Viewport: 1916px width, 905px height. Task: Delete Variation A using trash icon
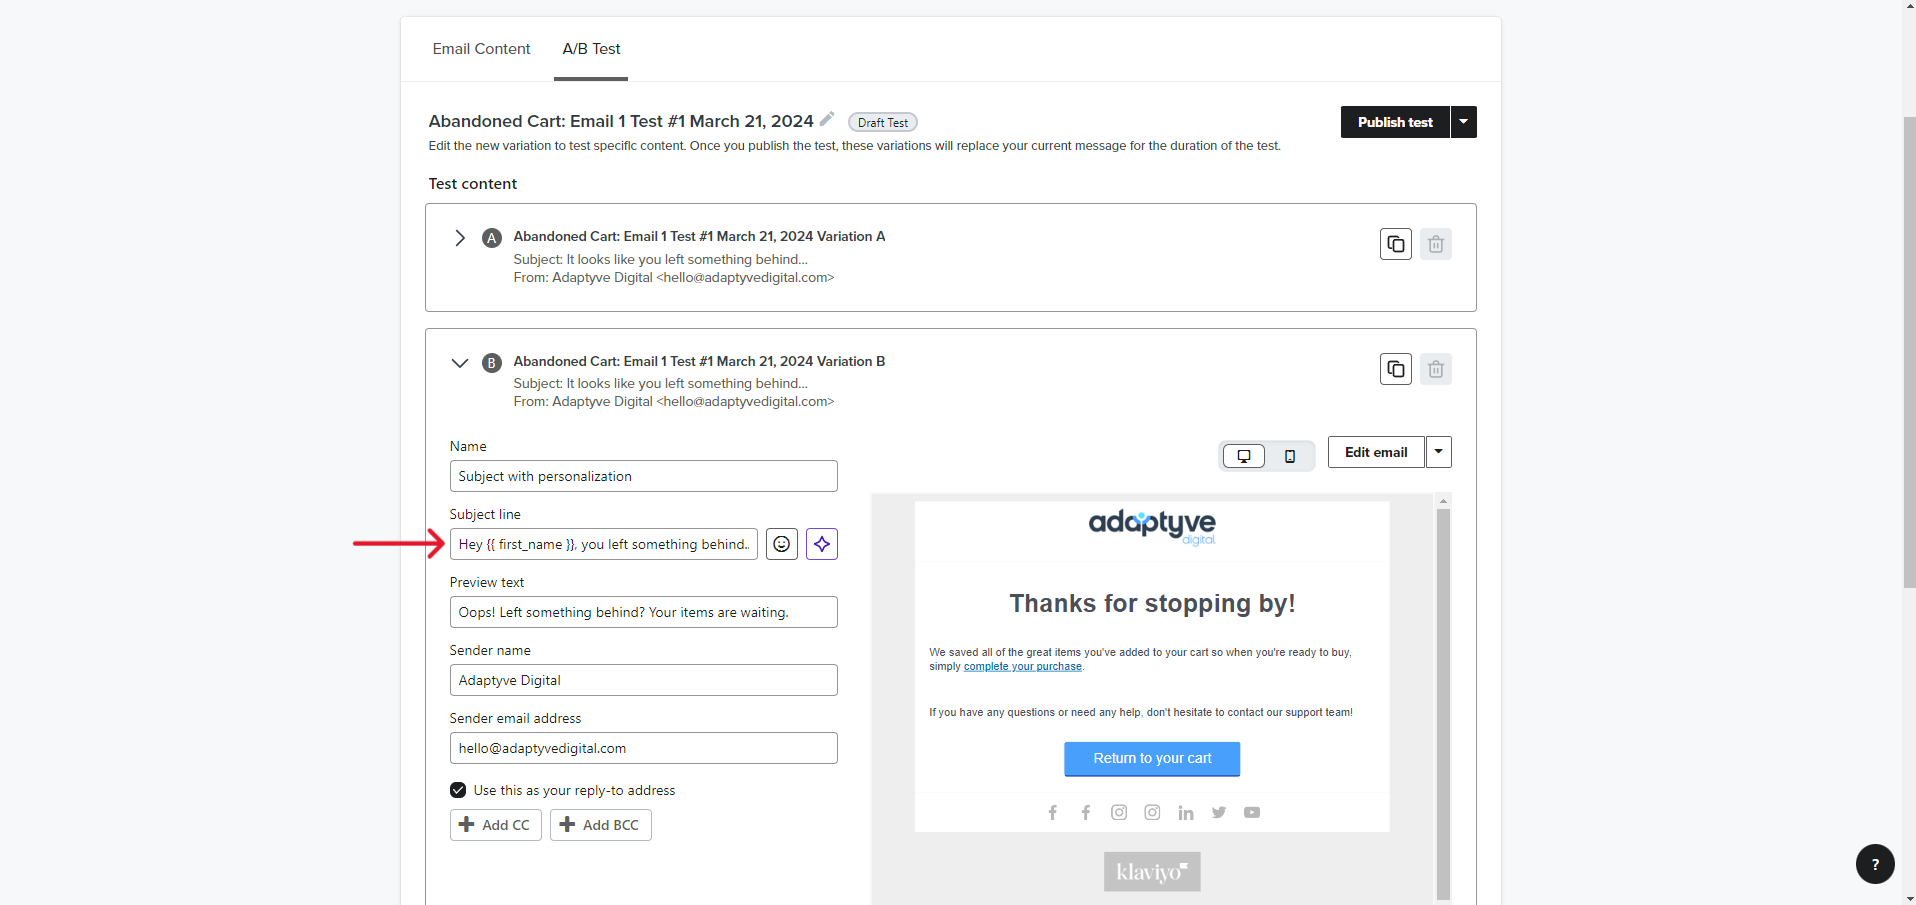click(1435, 244)
